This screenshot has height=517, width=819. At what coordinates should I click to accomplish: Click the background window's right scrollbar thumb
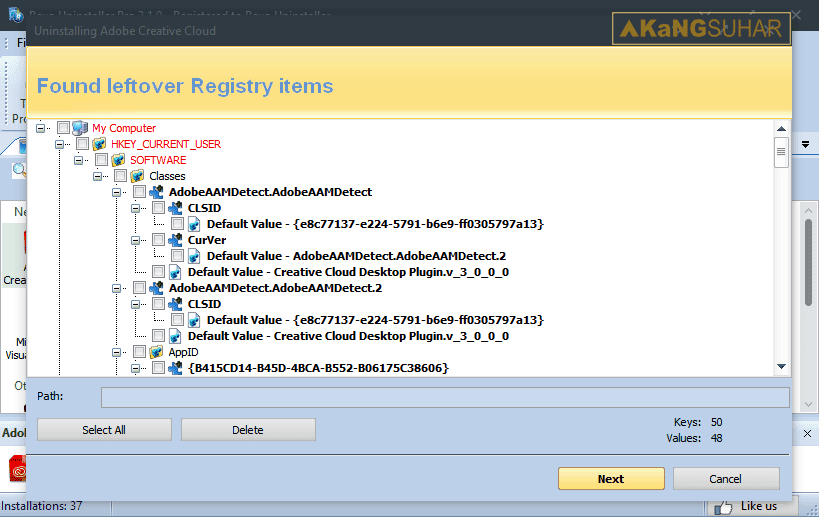809,263
